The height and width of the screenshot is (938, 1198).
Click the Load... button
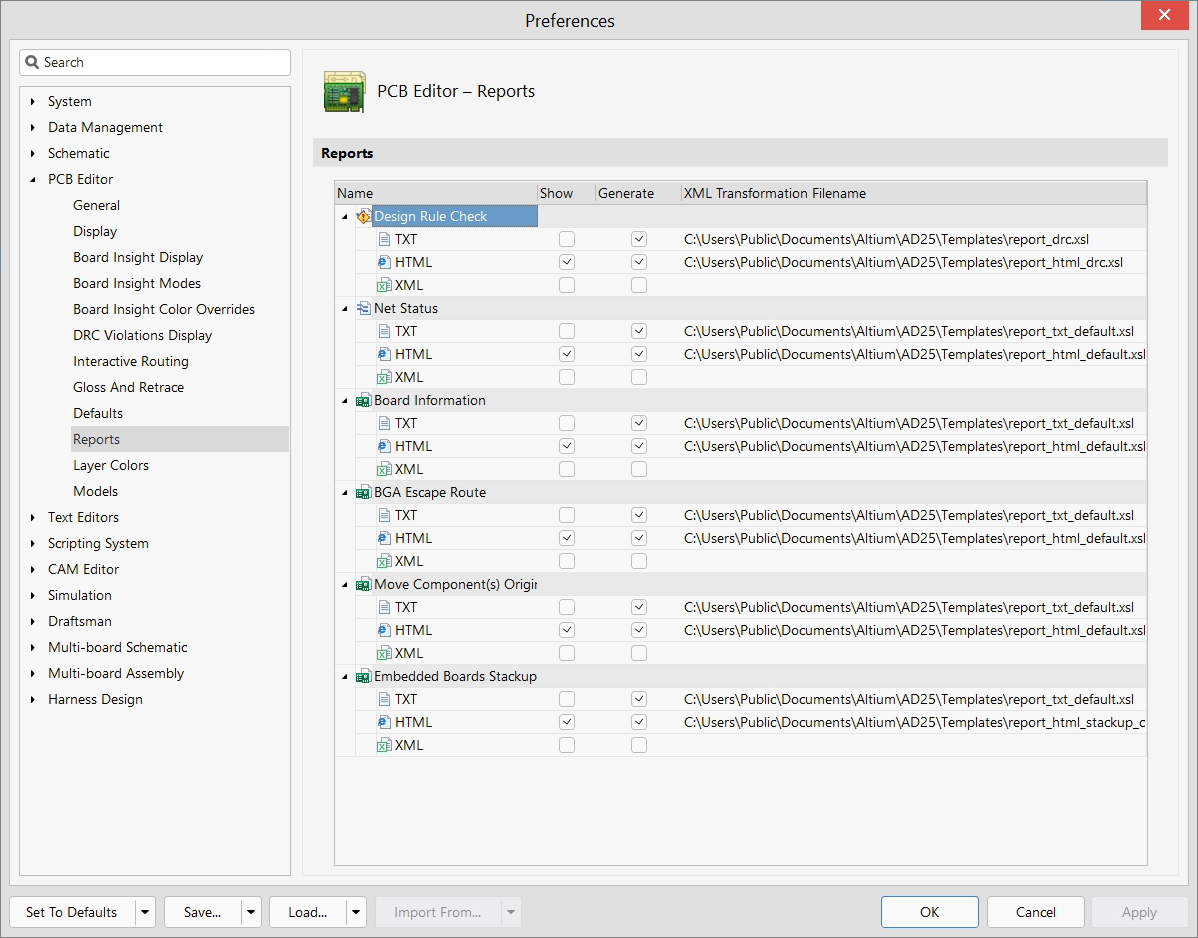308,912
